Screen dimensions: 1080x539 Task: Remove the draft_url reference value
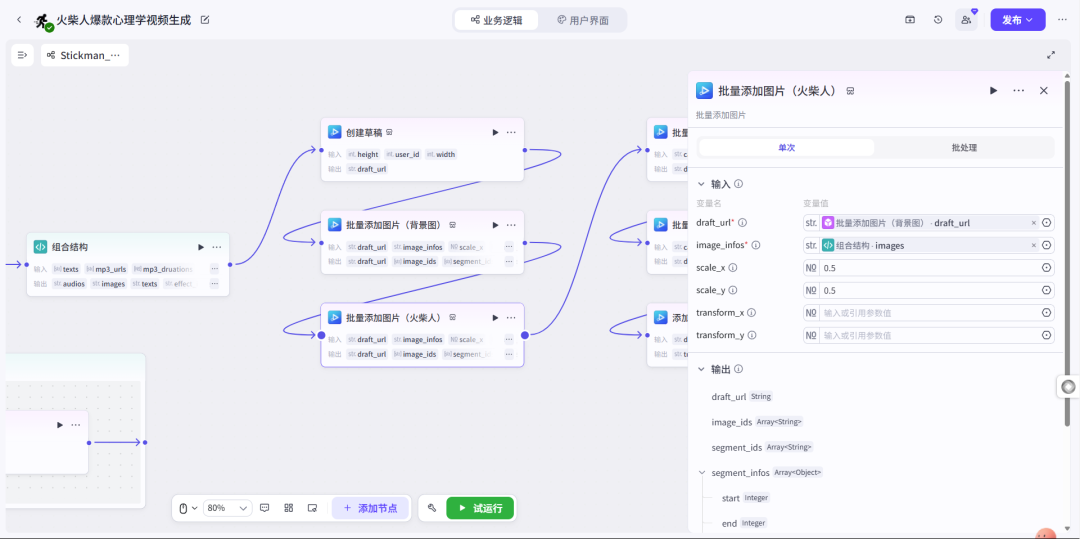coord(1033,223)
